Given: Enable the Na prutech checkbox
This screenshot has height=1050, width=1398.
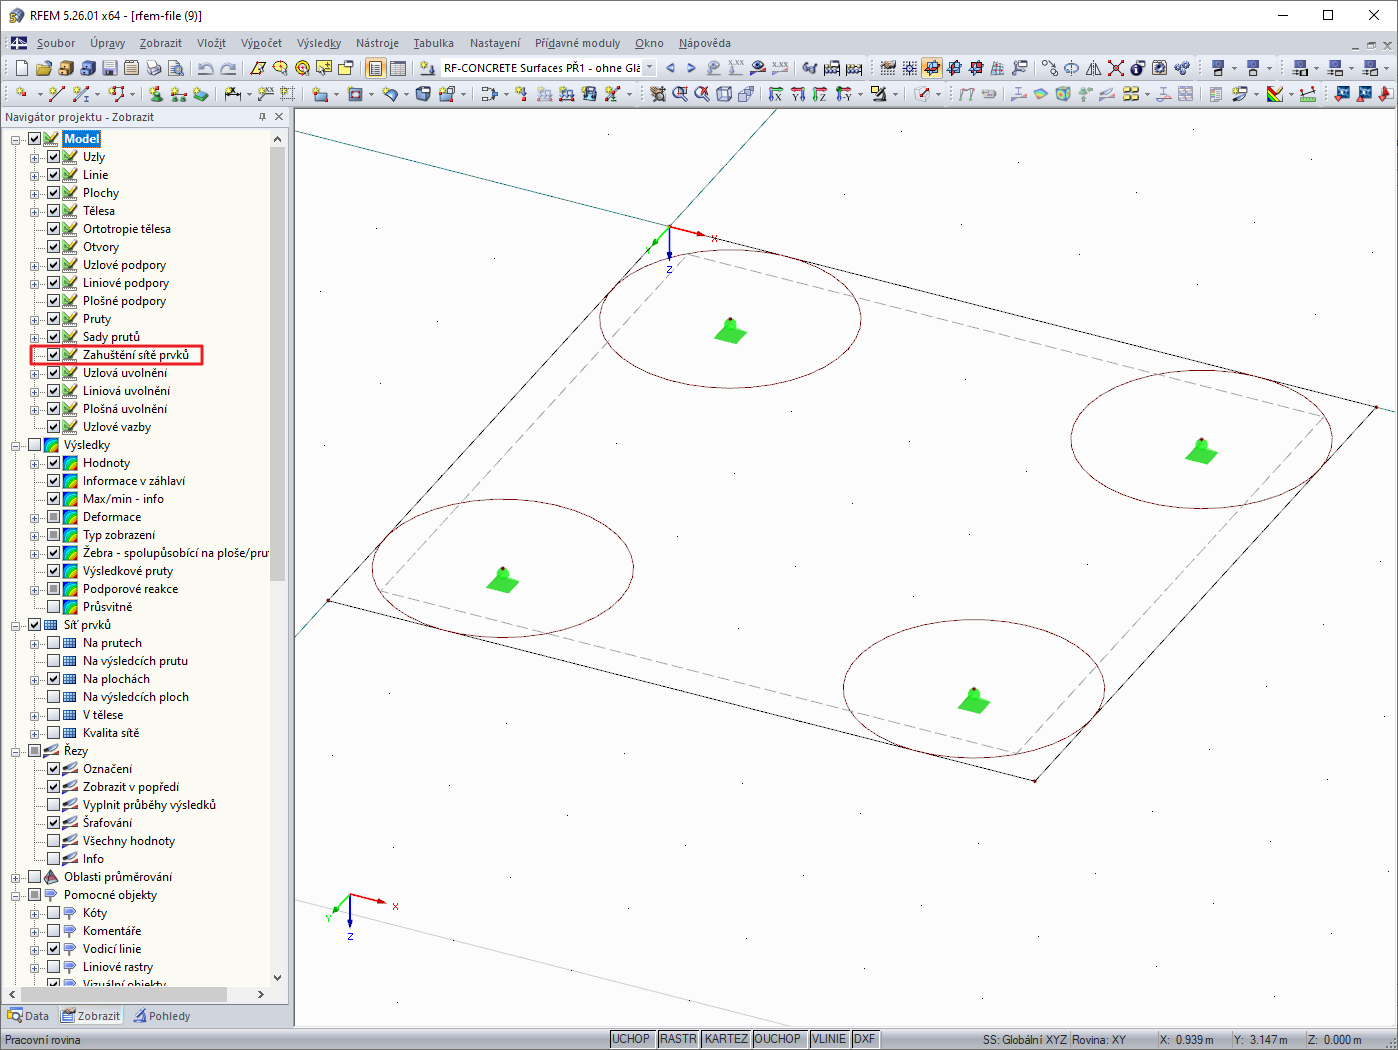Looking at the screenshot, I should [54, 643].
